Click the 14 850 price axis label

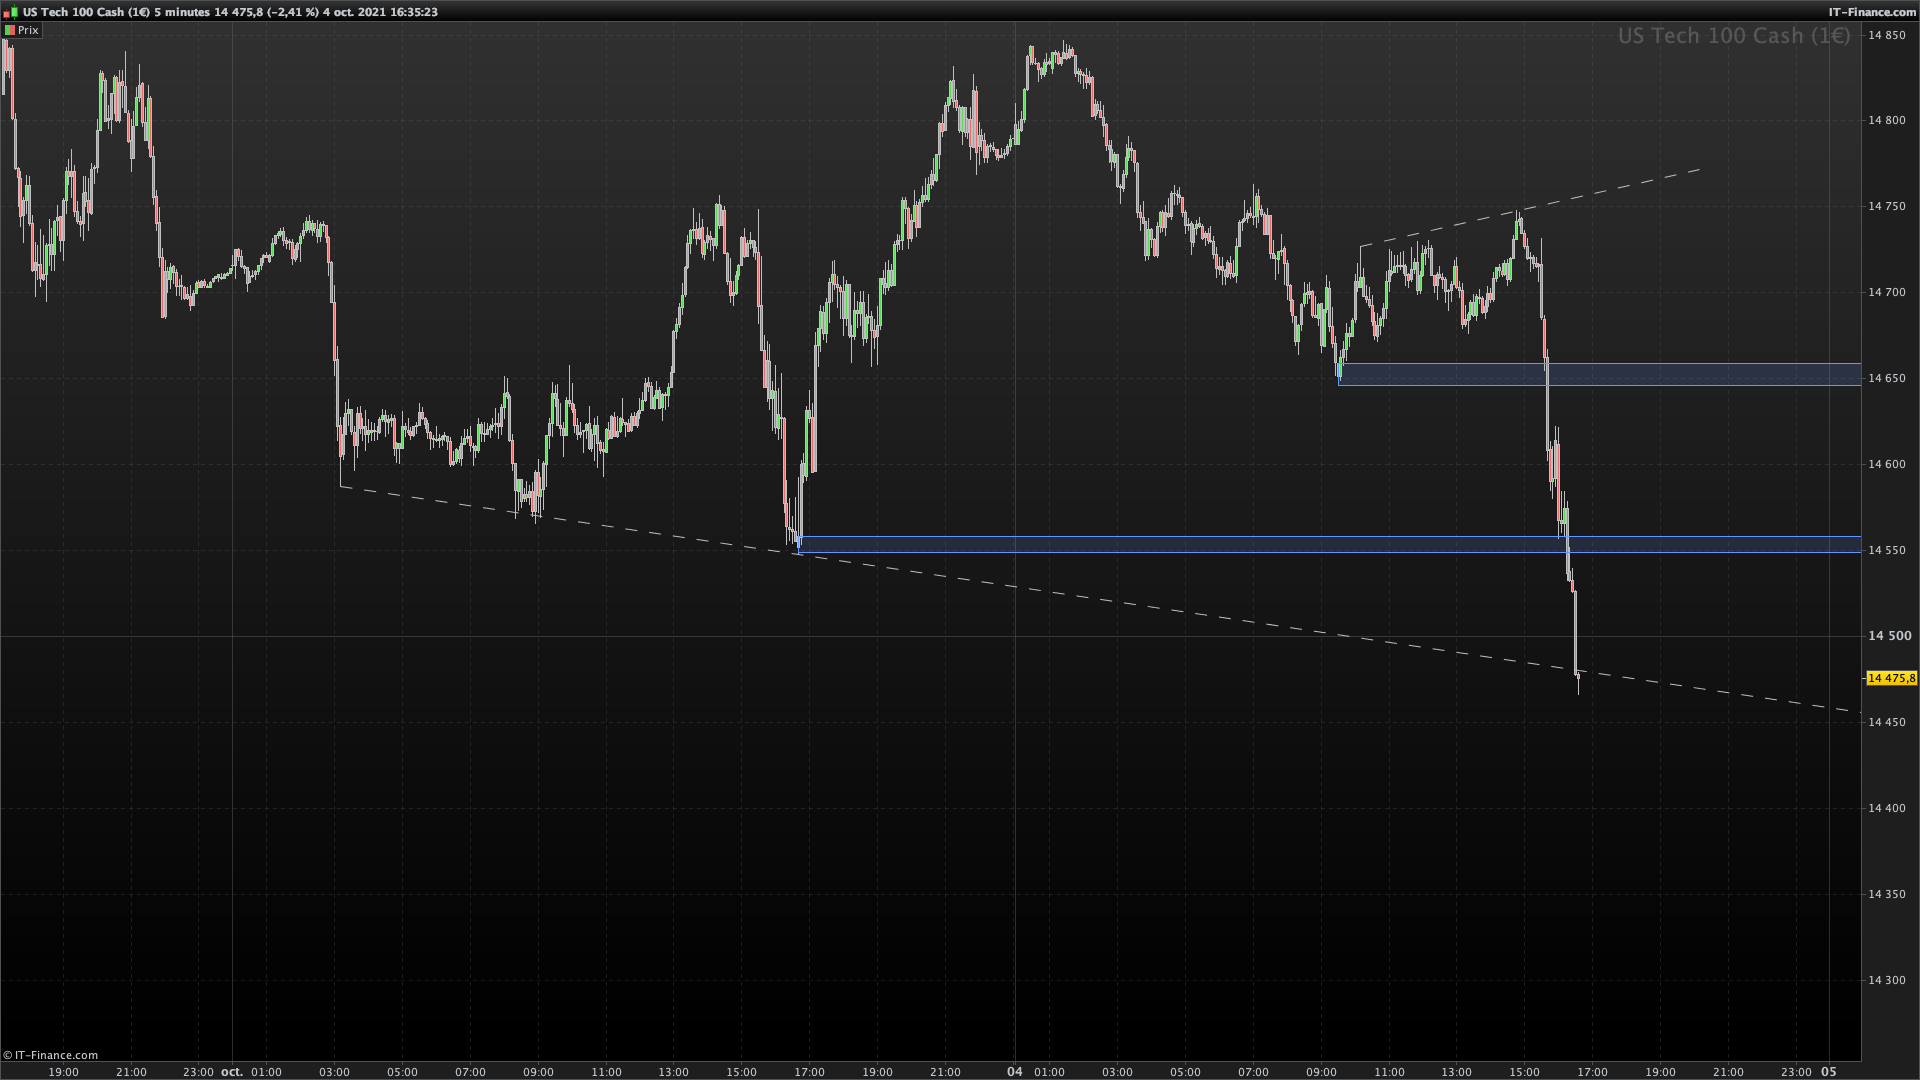click(1887, 35)
